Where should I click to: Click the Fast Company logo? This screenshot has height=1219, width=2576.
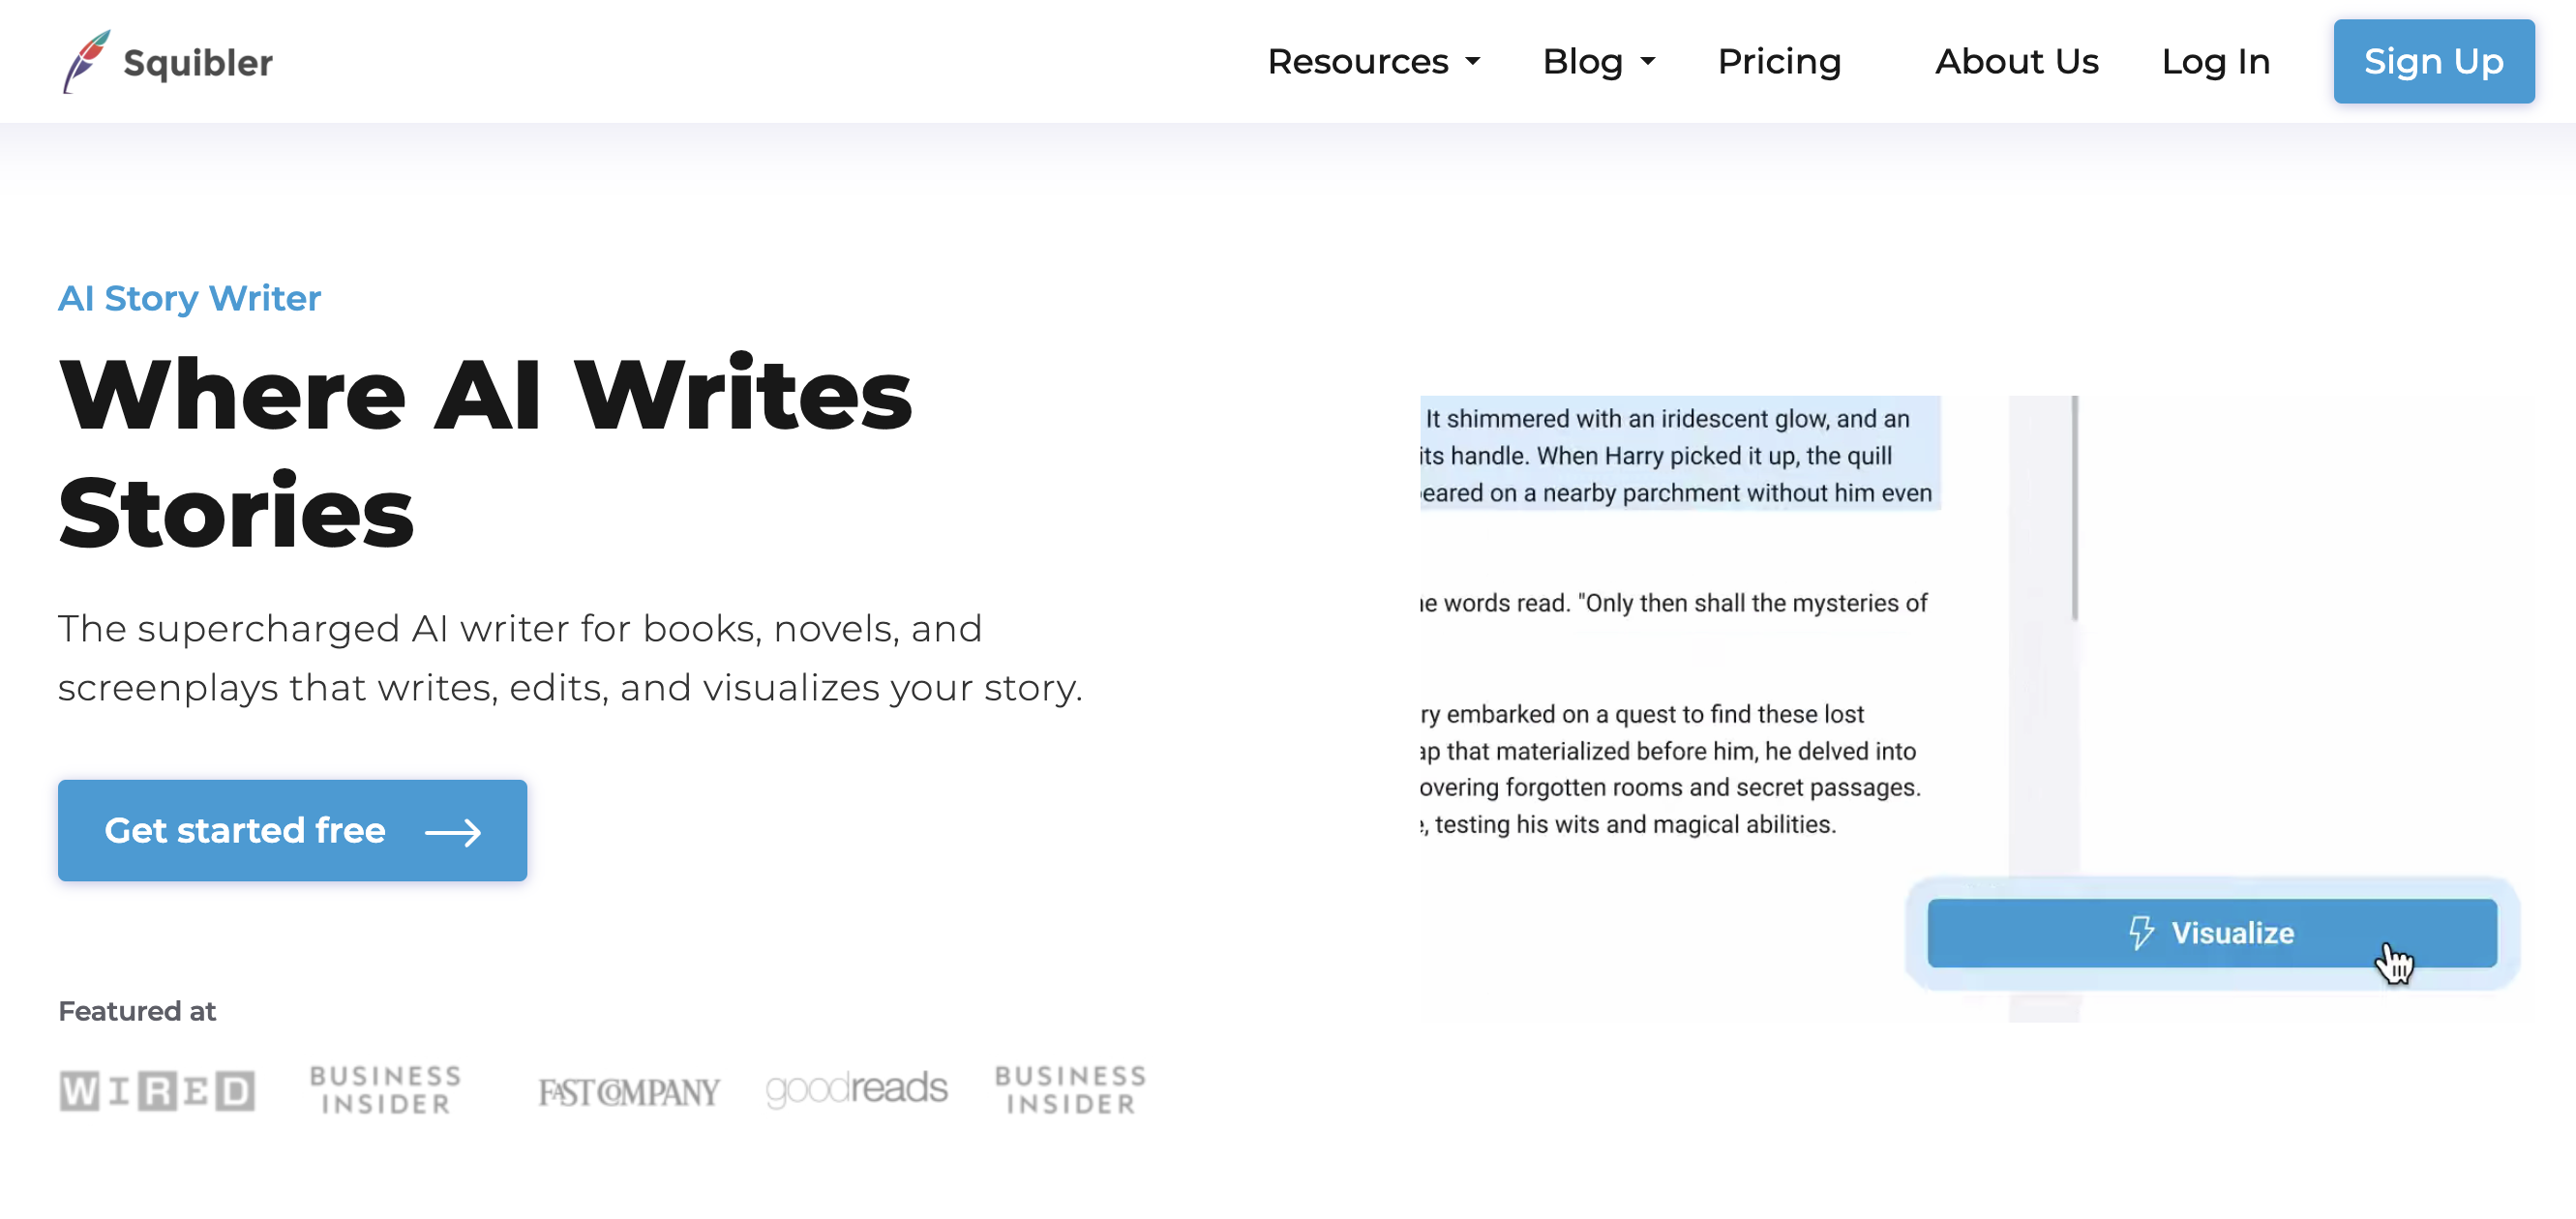pyautogui.click(x=629, y=1092)
